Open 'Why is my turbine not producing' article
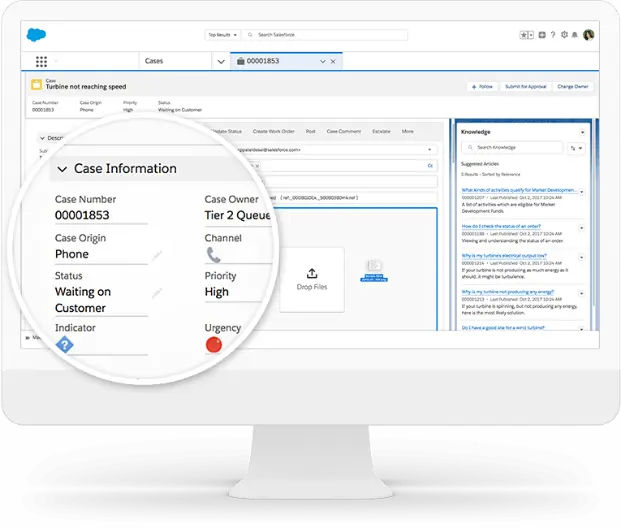 coord(508,292)
